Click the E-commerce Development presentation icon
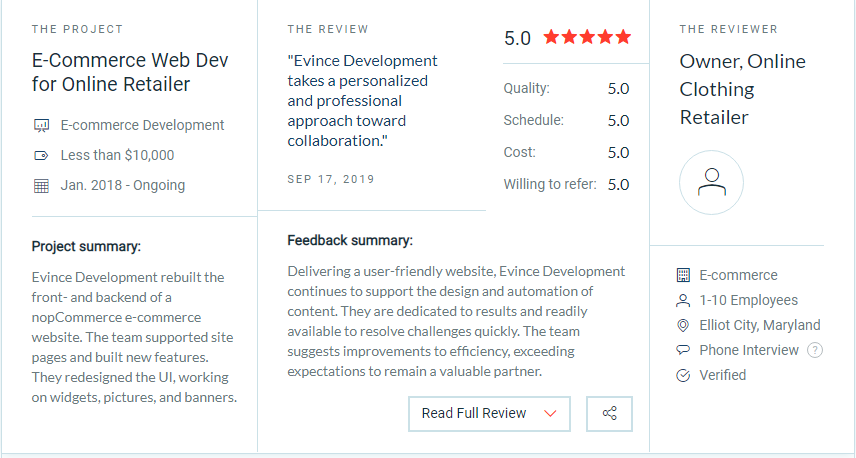Image resolution: width=856 pixels, height=458 pixels. click(41, 126)
